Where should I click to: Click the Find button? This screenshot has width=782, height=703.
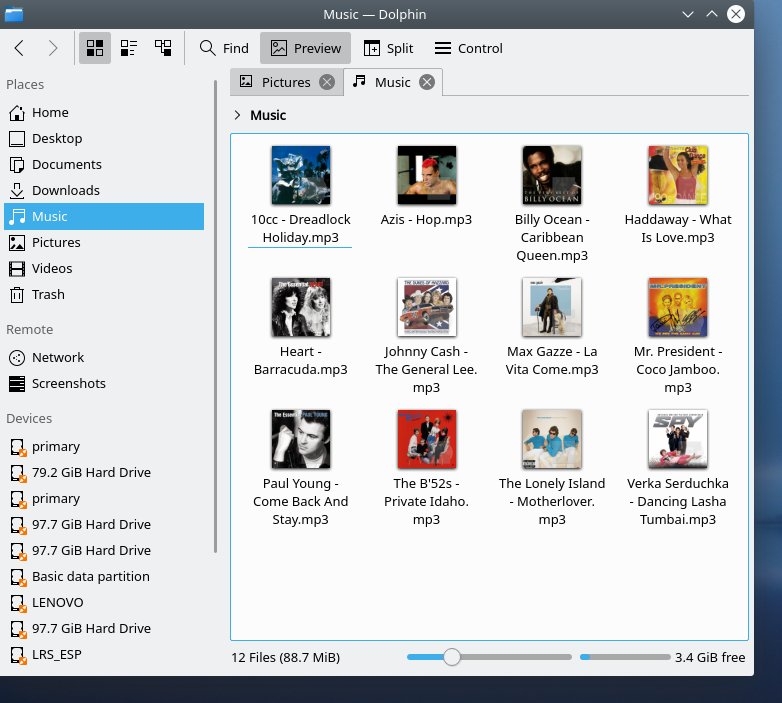[224, 48]
